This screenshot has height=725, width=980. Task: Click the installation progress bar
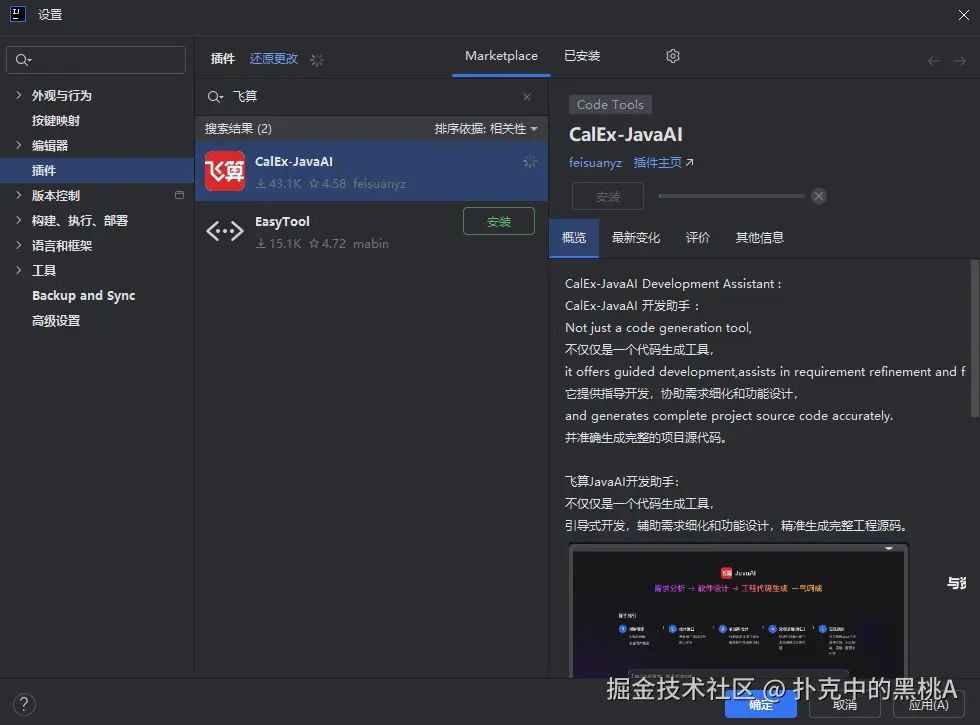click(731, 196)
